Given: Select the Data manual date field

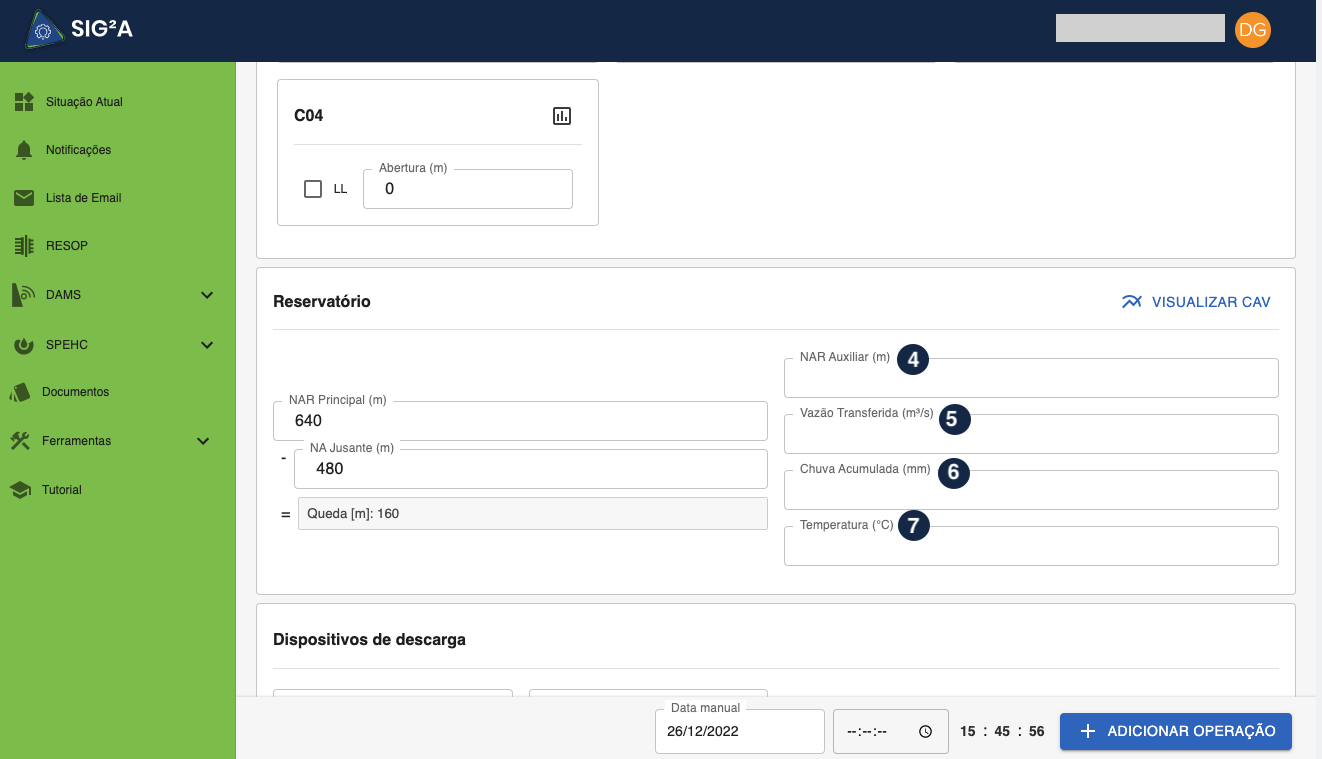Looking at the screenshot, I should click(x=738, y=731).
